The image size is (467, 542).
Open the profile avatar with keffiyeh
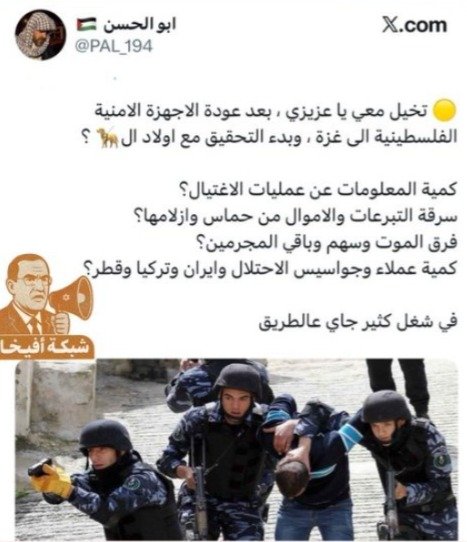pyautogui.click(x=40, y=35)
